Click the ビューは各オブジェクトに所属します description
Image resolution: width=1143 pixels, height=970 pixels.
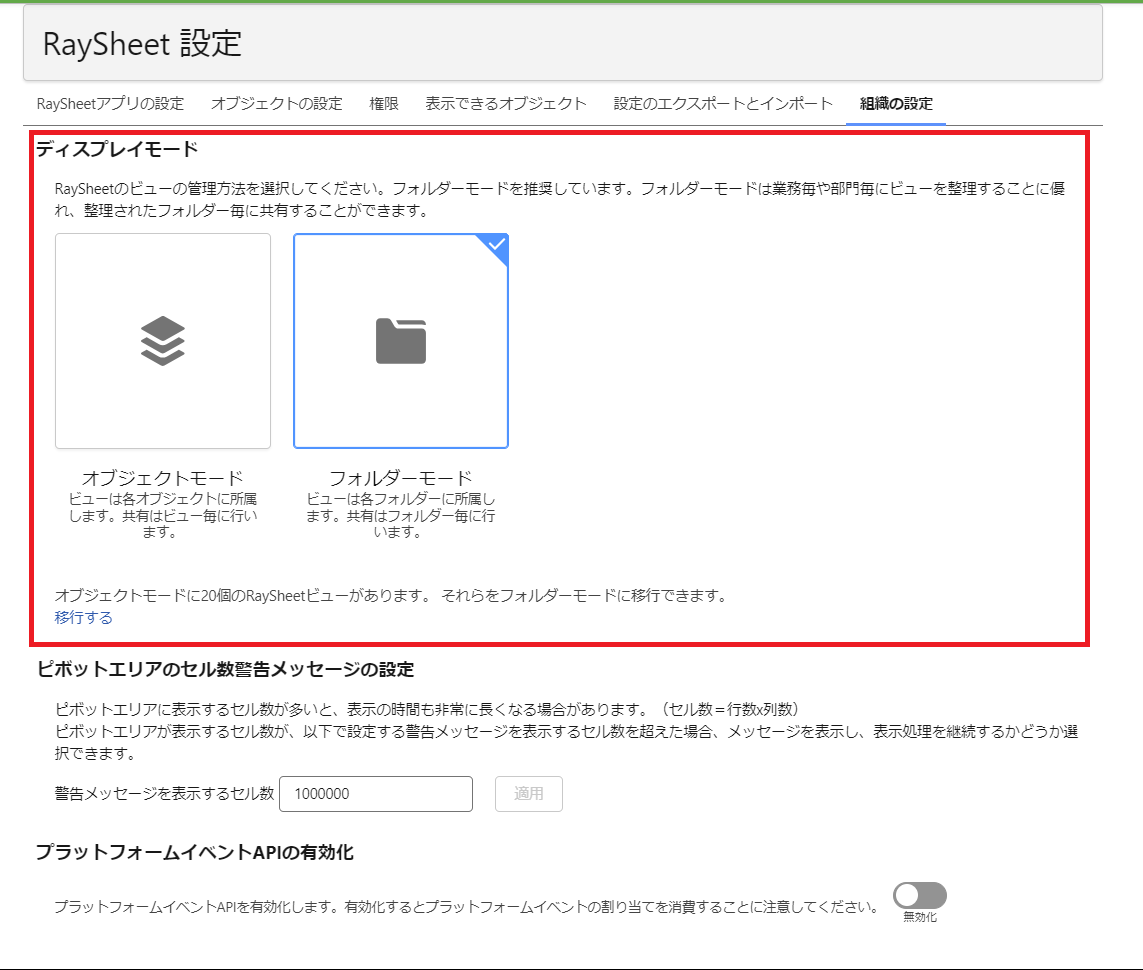click(163, 515)
